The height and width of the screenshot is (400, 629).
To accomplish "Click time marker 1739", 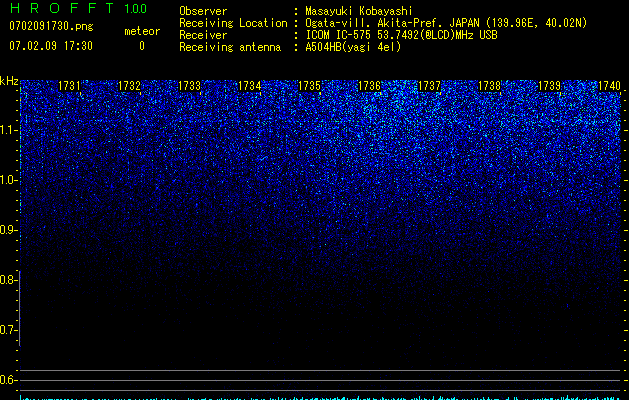I will 550,86.
